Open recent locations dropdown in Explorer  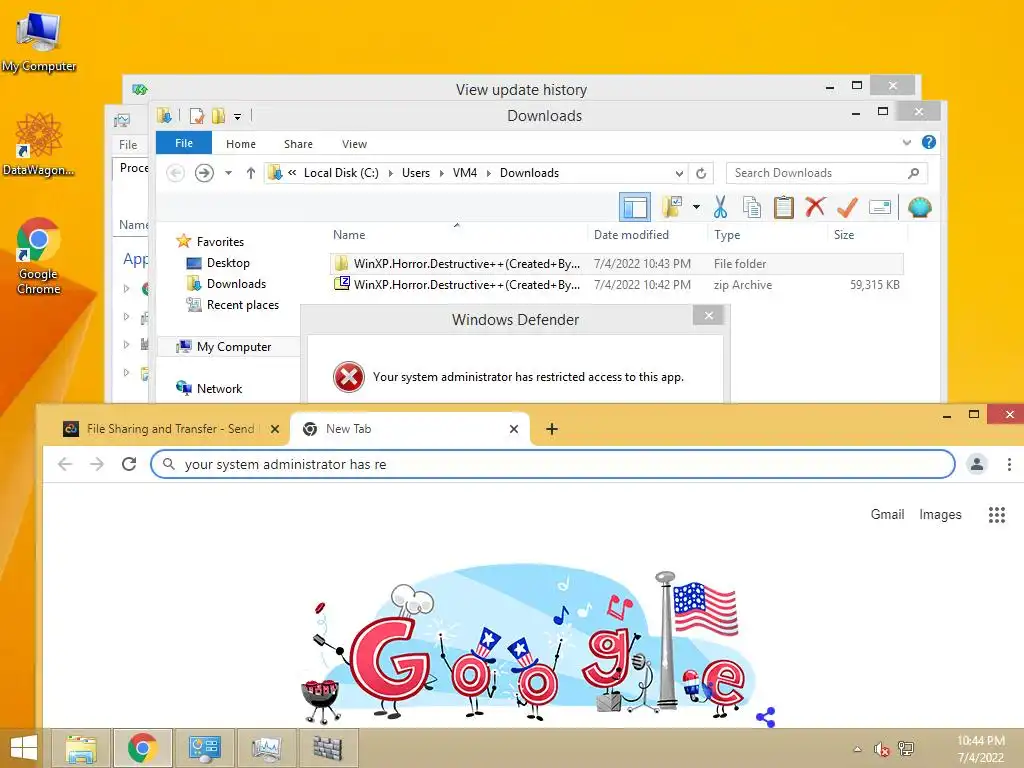229,173
